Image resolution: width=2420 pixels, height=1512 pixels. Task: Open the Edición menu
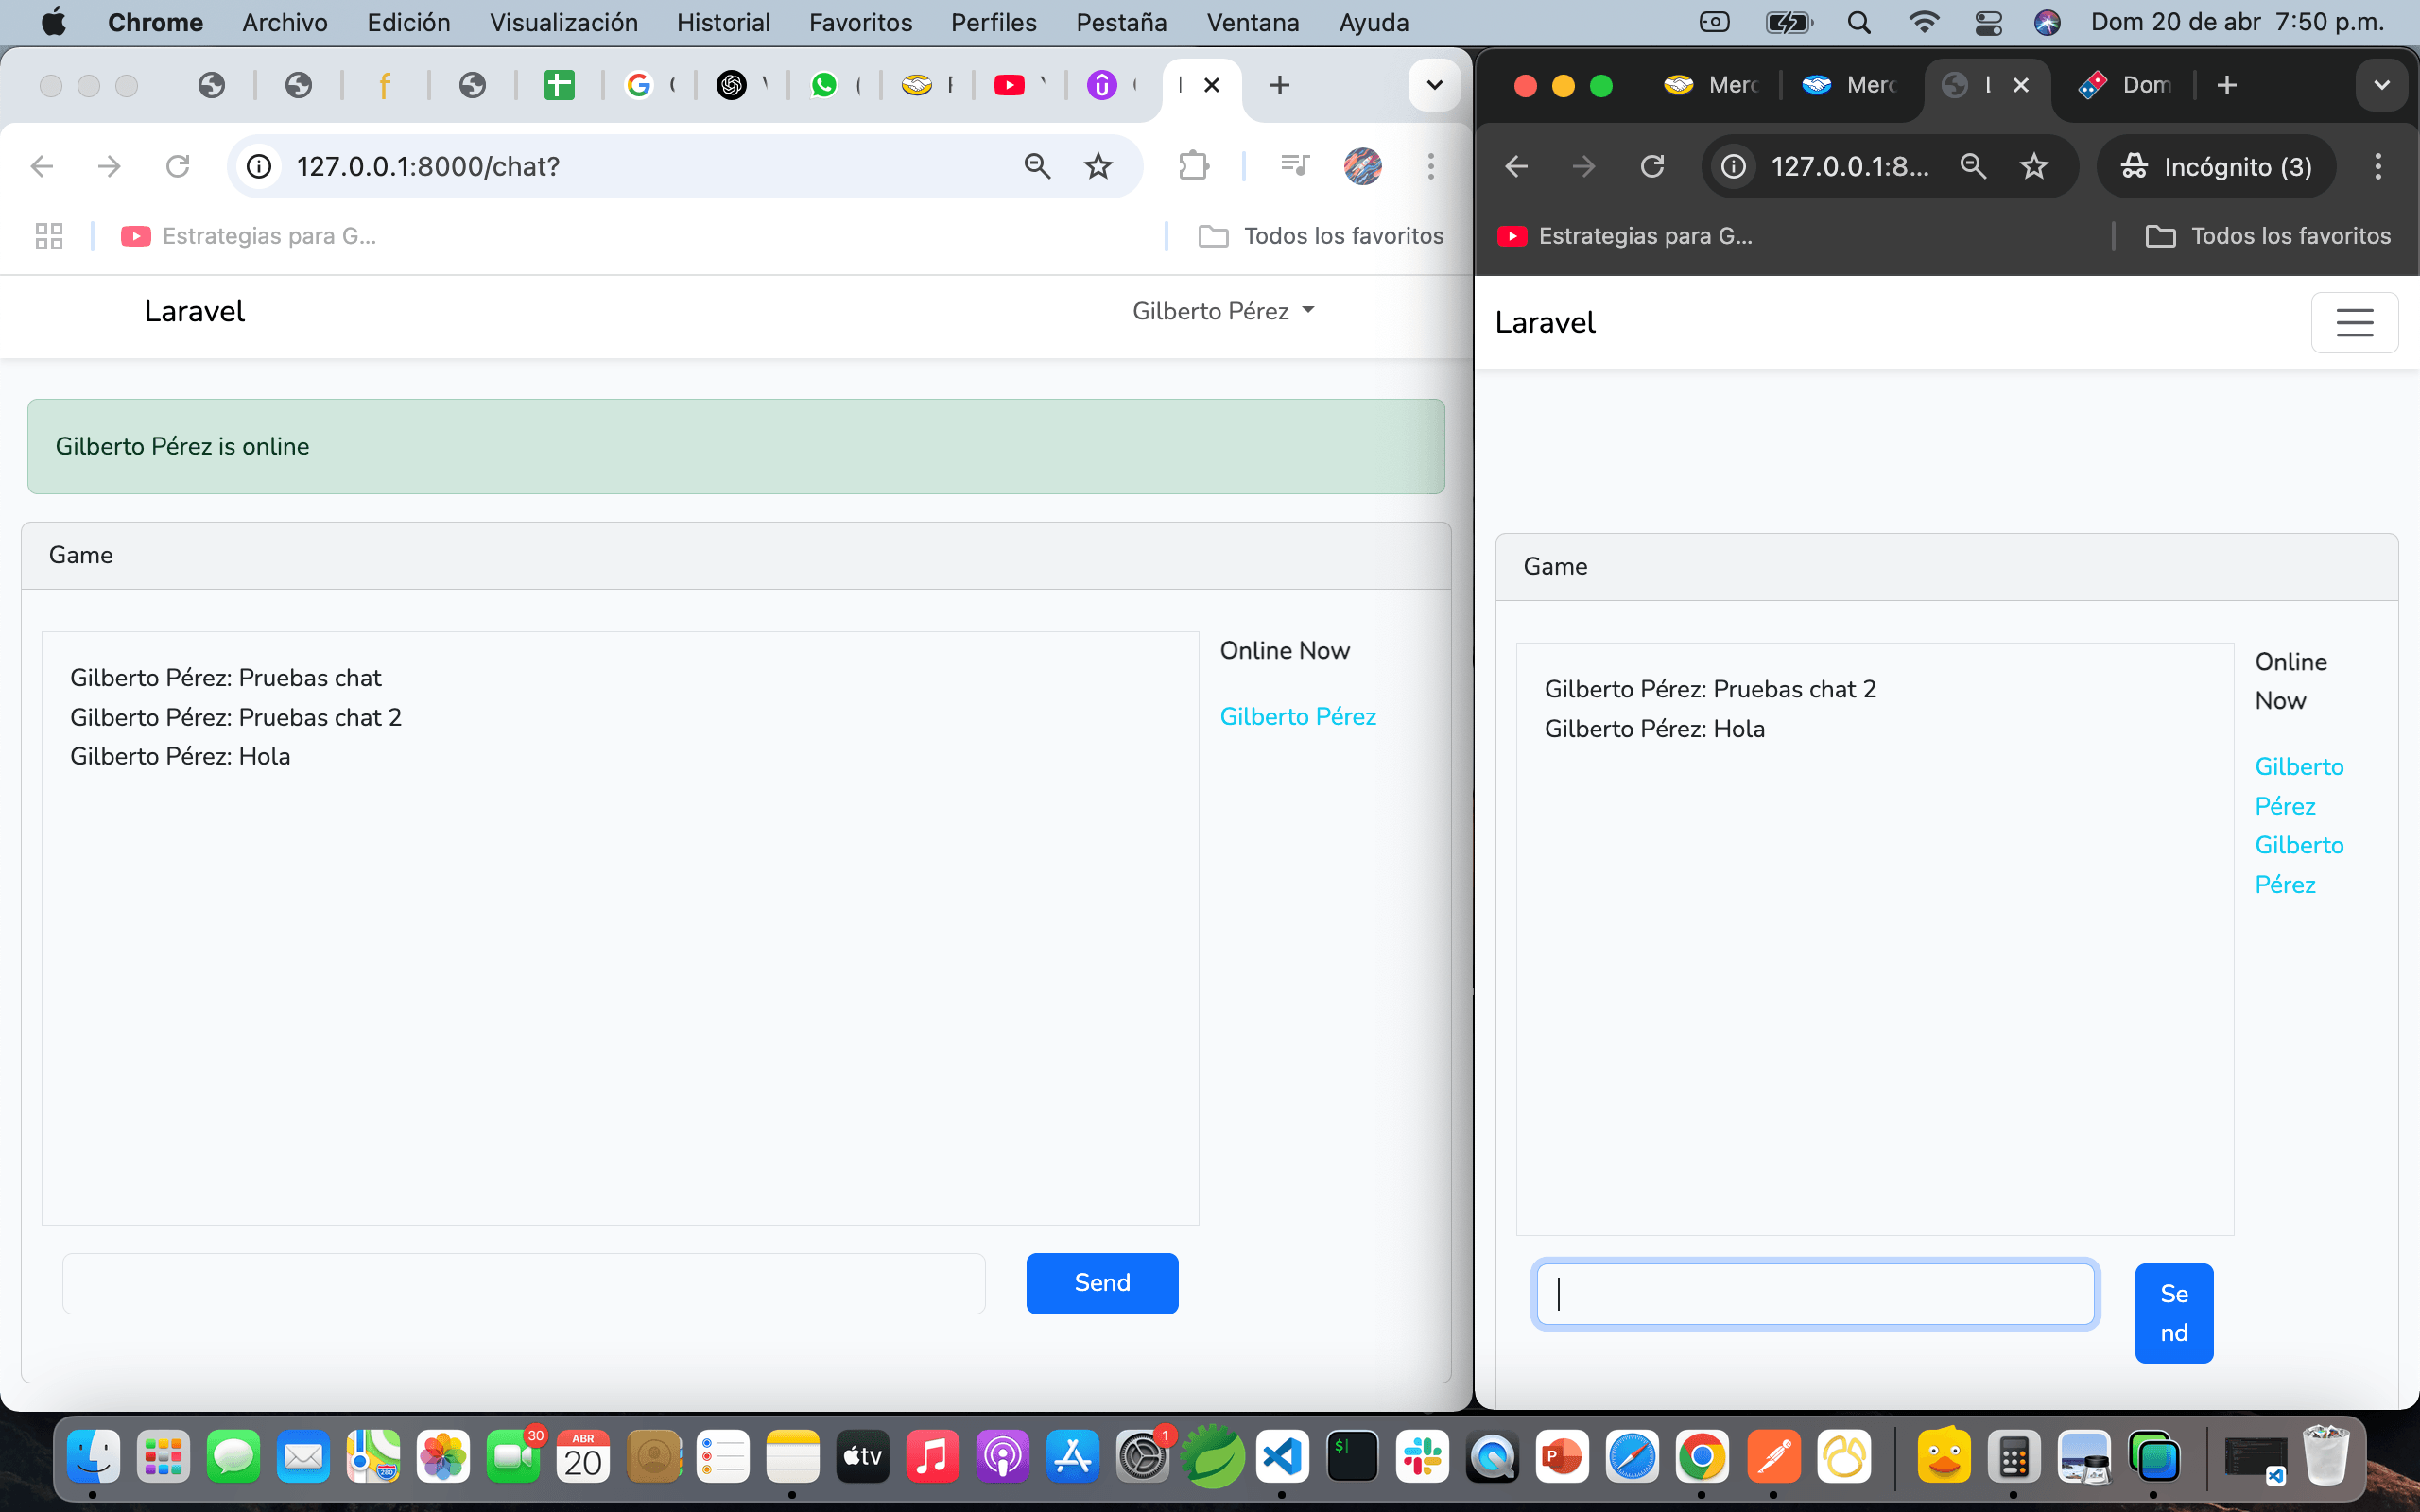point(408,22)
